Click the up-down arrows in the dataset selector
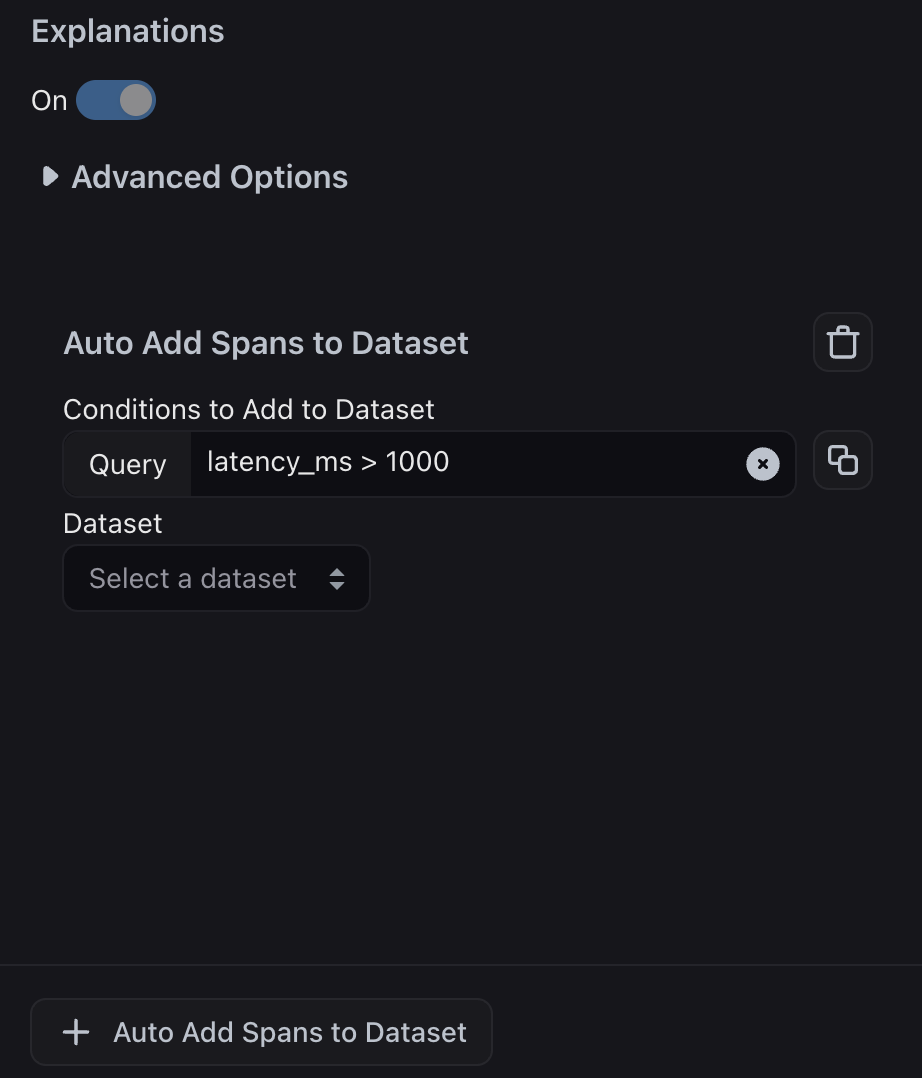The height and width of the screenshot is (1078, 922). coord(337,579)
